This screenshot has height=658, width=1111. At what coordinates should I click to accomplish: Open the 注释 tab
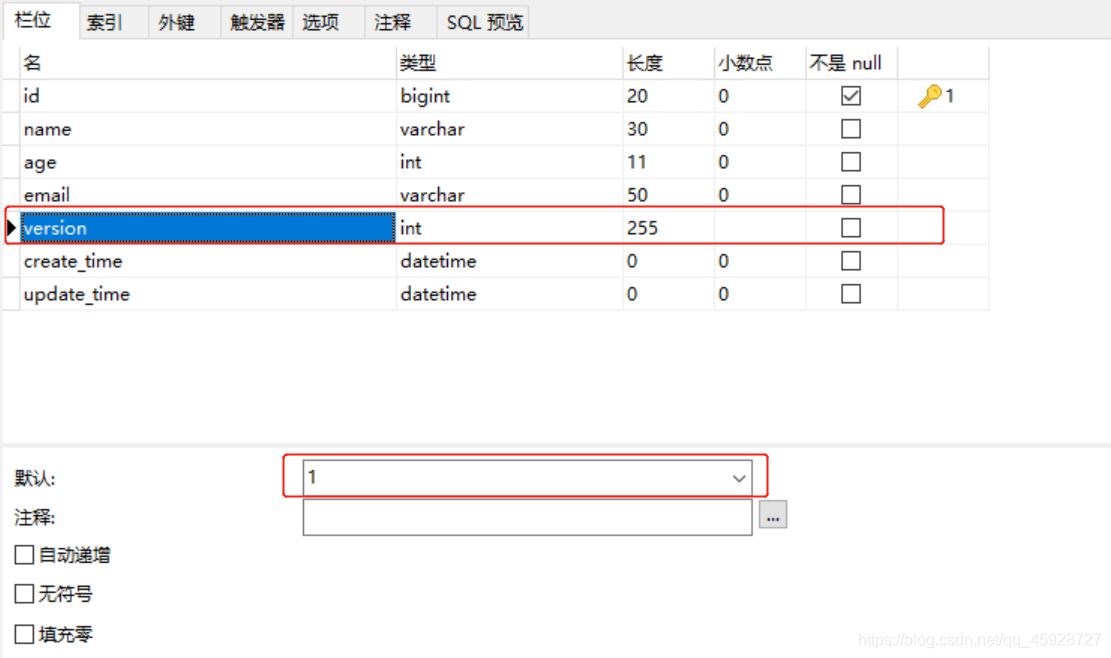[x=391, y=20]
